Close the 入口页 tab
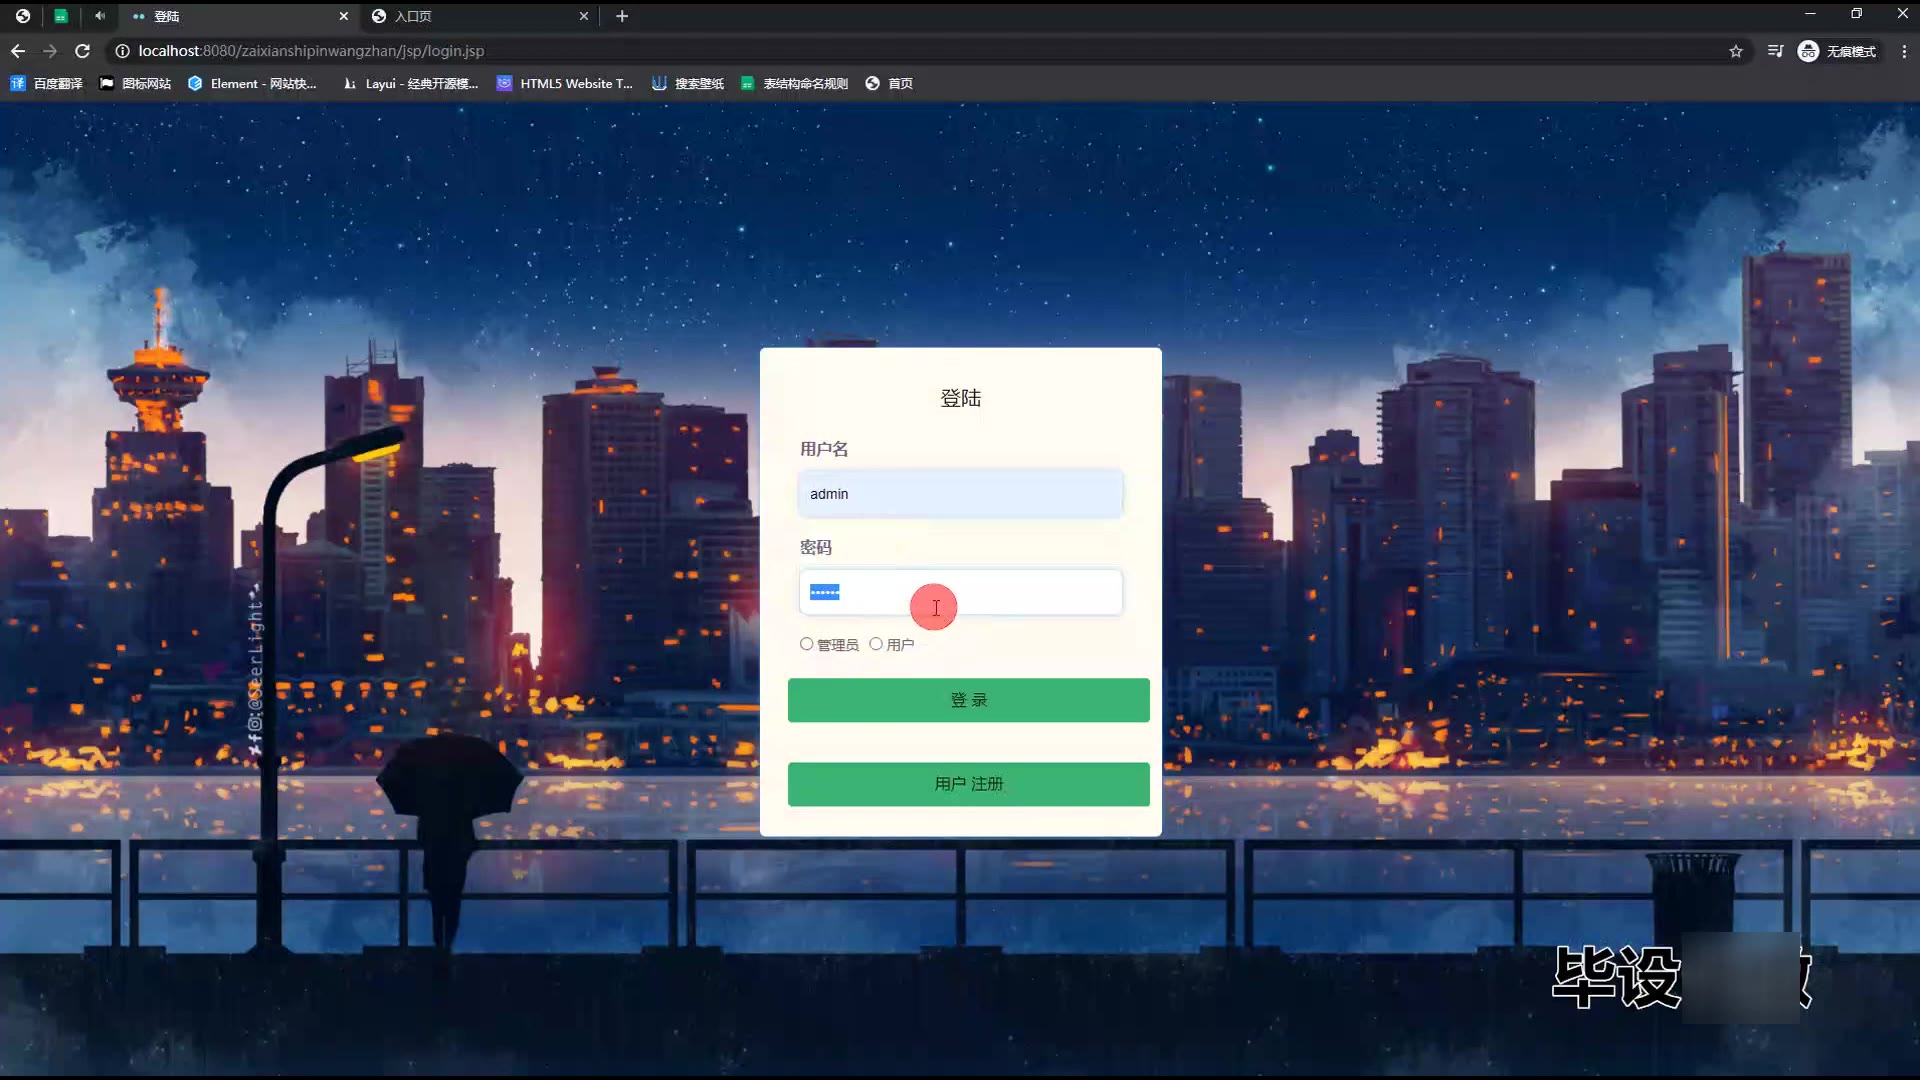The height and width of the screenshot is (1080, 1920). [x=584, y=16]
